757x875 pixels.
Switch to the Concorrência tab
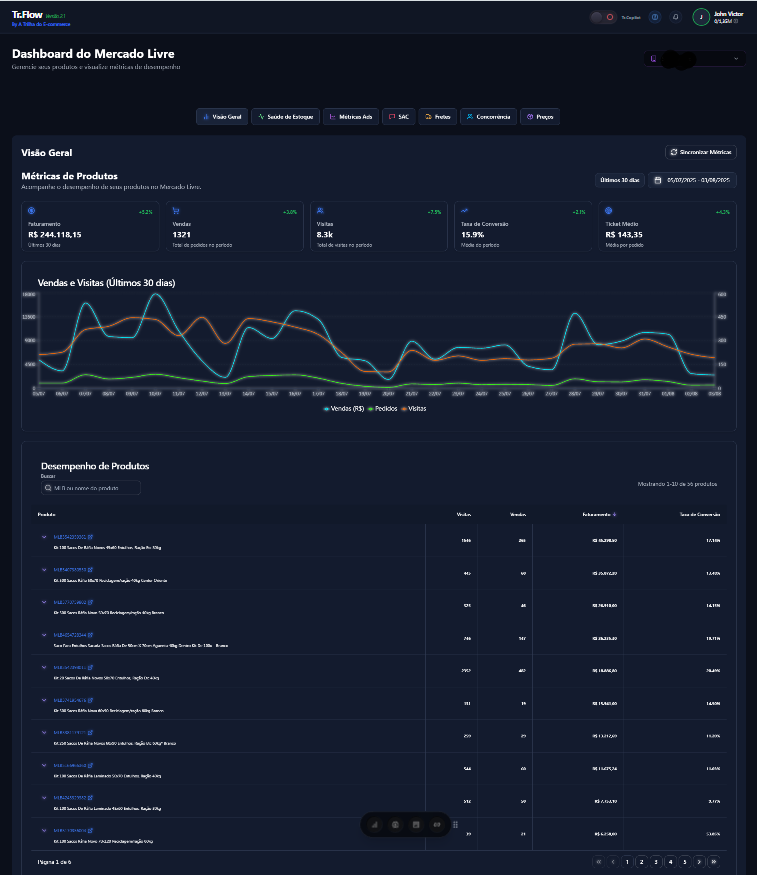489,117
